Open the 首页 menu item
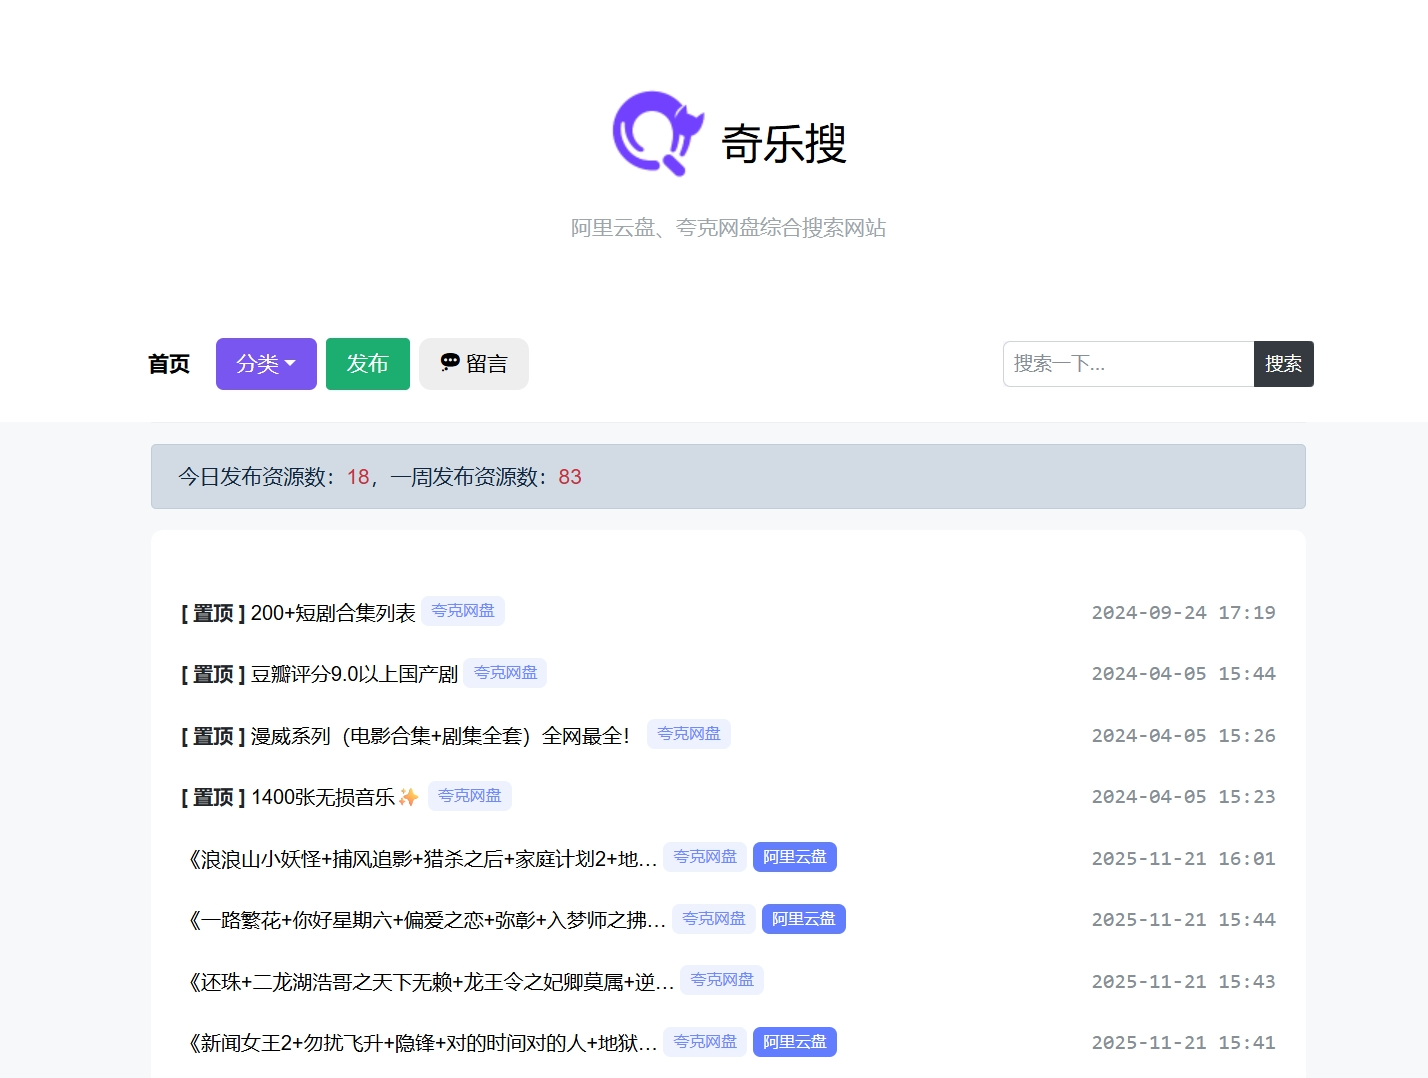 168,364
